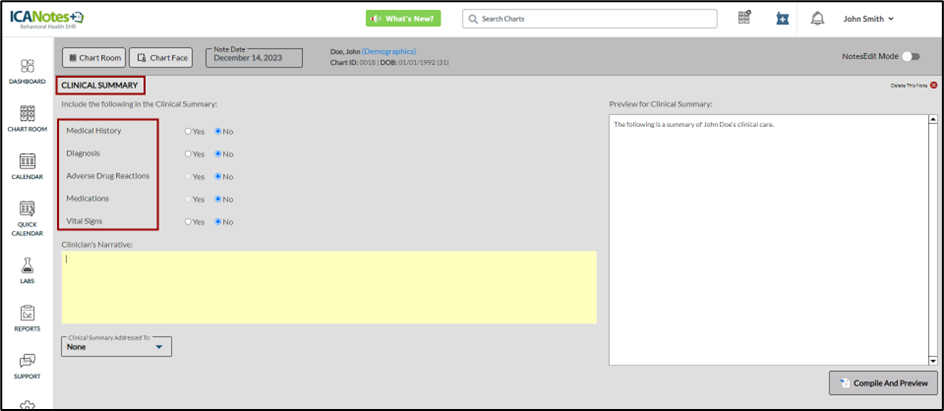Click the preview pane scroll down arrow
Image resolution: width=944 pixels, height=411 pixels.
click(933, 361)
